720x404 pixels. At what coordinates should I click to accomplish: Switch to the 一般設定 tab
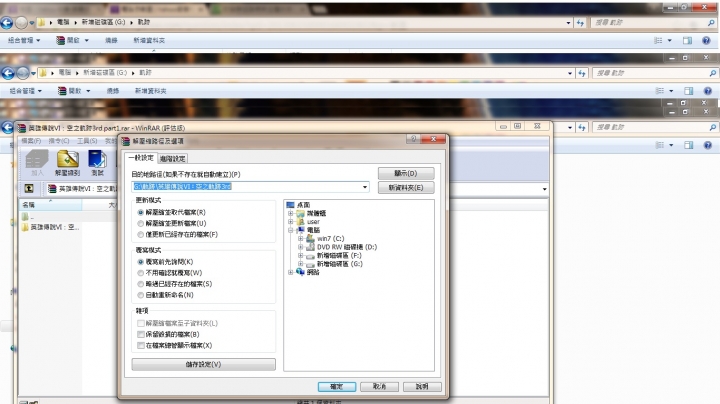click(141, 158)
